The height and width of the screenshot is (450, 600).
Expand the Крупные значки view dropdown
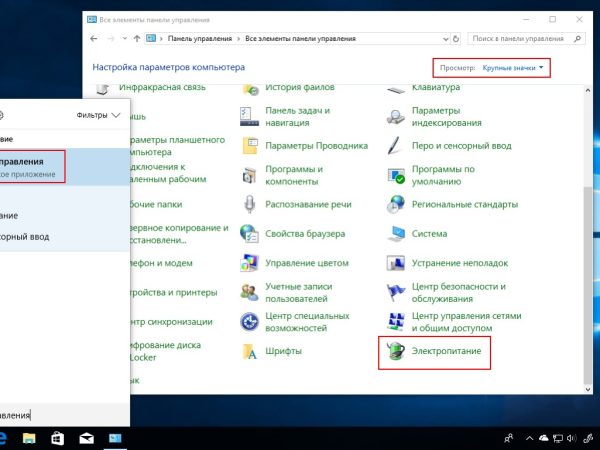515,68
